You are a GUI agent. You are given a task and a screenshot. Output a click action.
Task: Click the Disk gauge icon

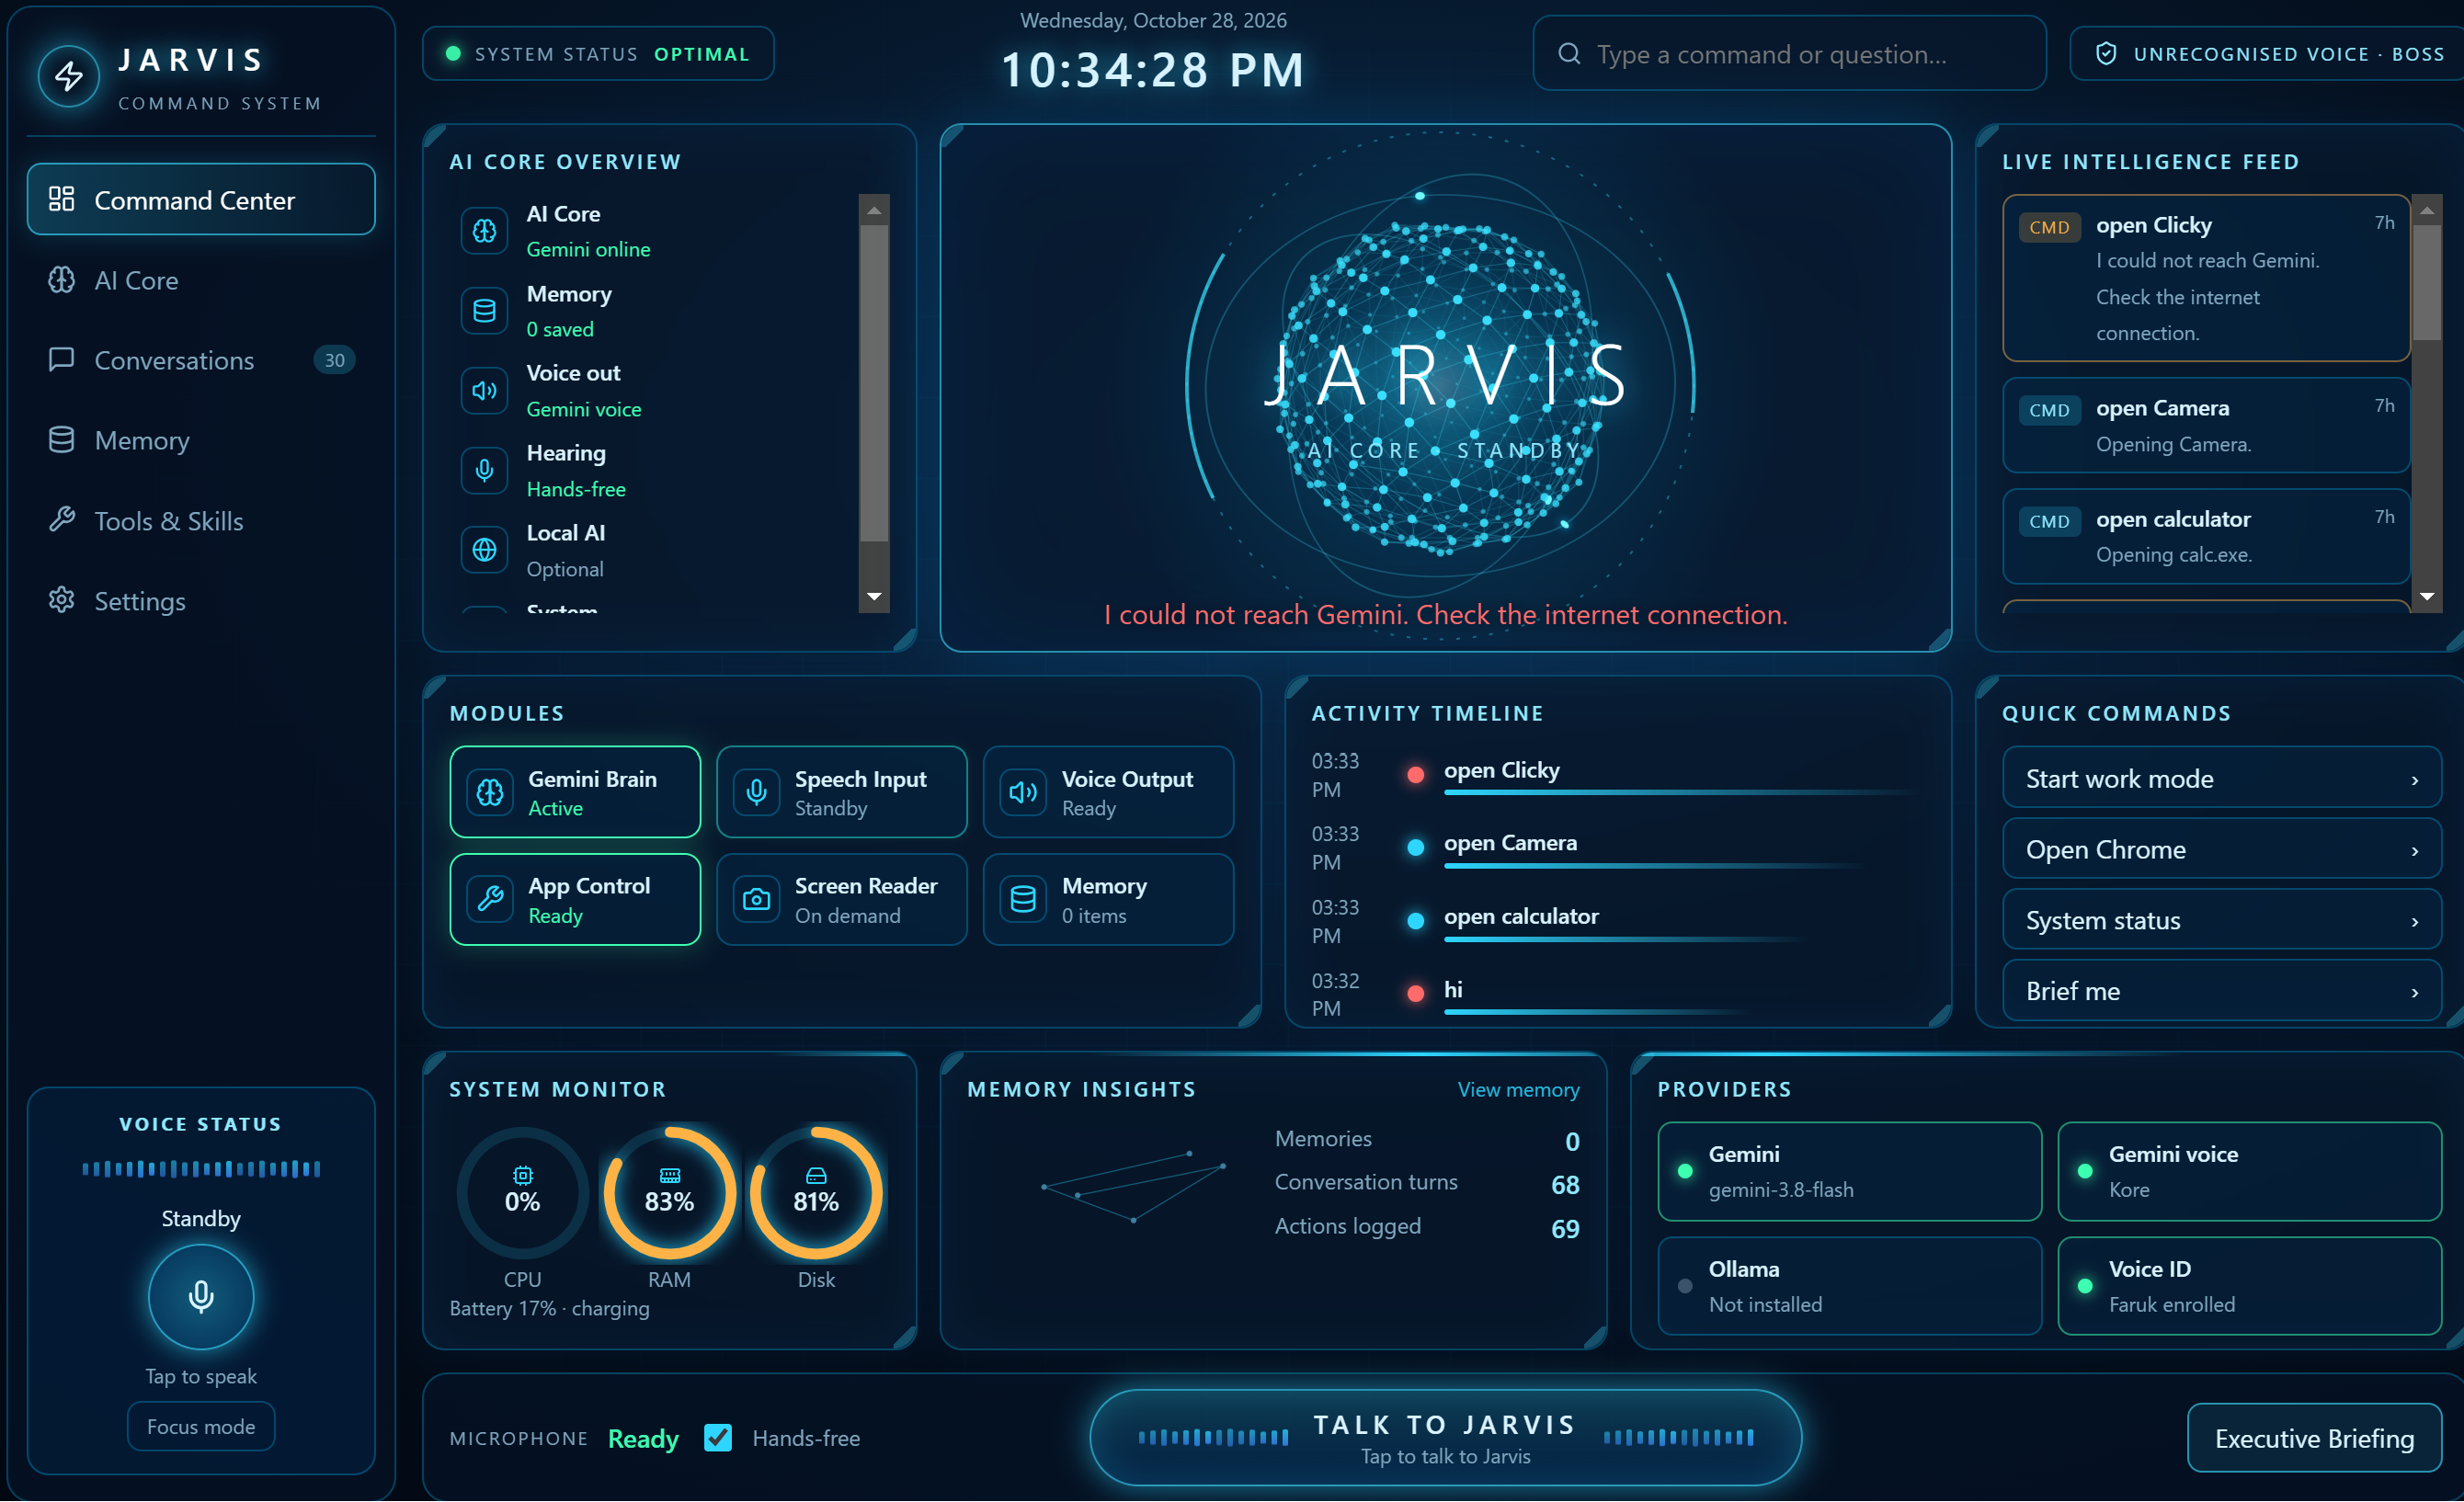[x=816, y=1175]
